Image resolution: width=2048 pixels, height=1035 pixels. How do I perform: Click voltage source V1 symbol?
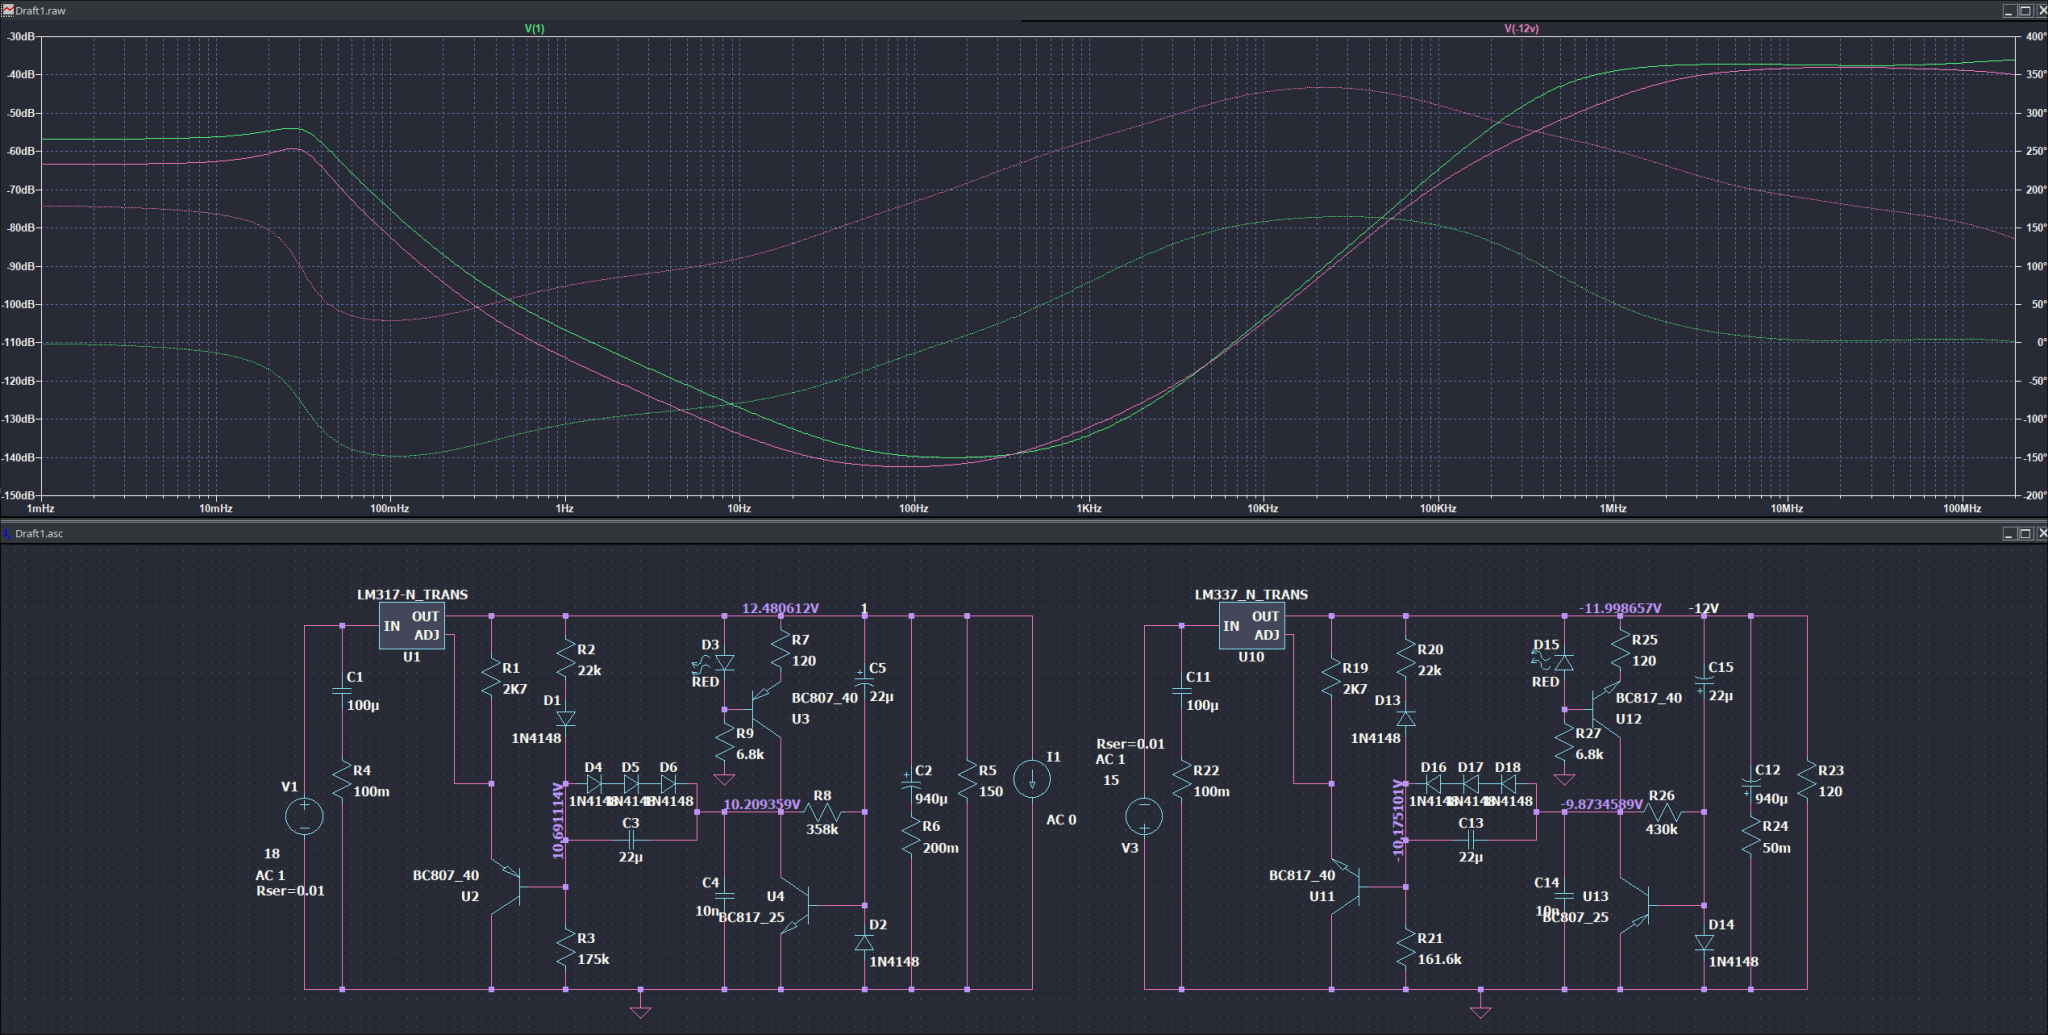point(304,816)
